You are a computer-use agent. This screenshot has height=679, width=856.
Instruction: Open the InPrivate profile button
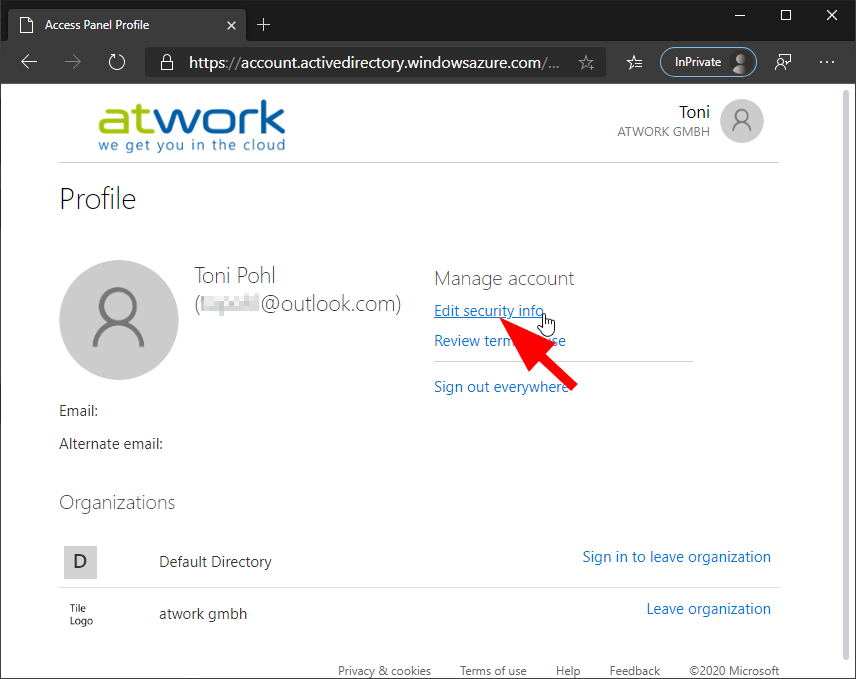708,62
